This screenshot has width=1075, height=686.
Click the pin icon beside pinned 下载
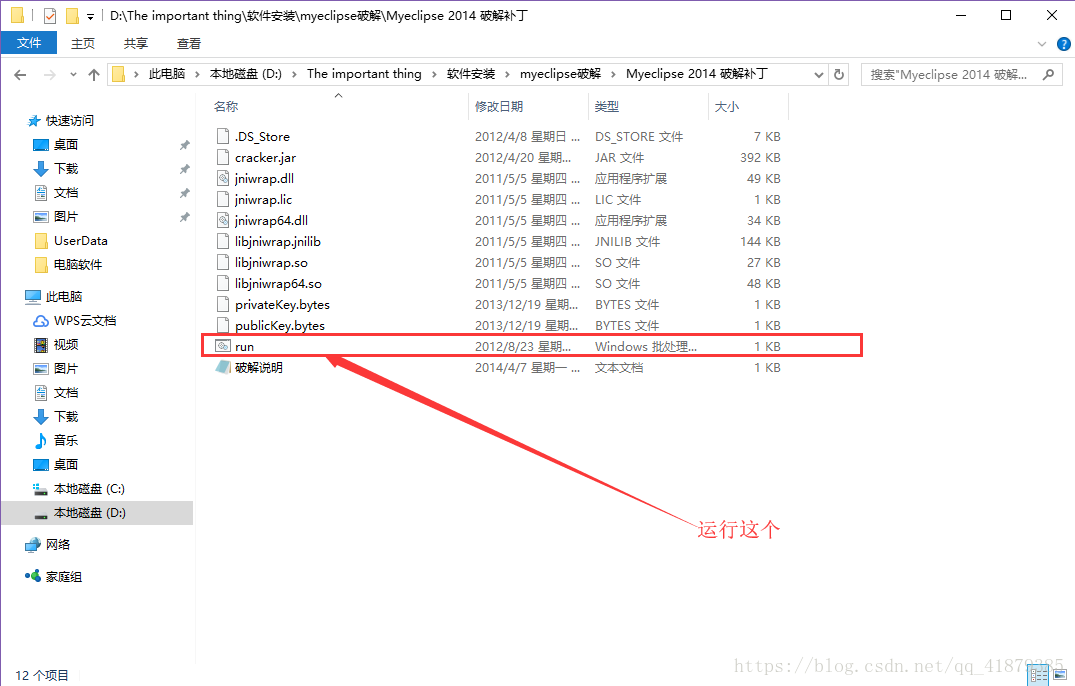[x=184, y=169]
